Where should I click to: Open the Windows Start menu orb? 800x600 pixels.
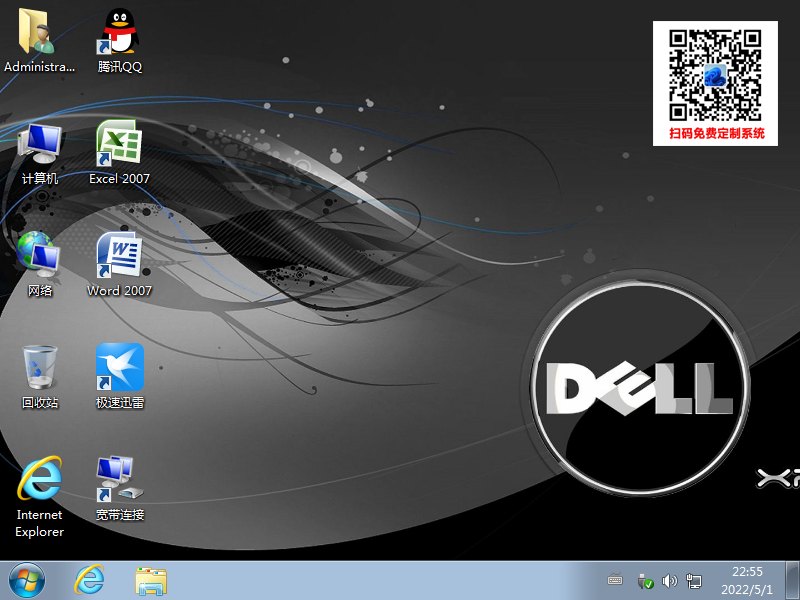click(27, 581)
